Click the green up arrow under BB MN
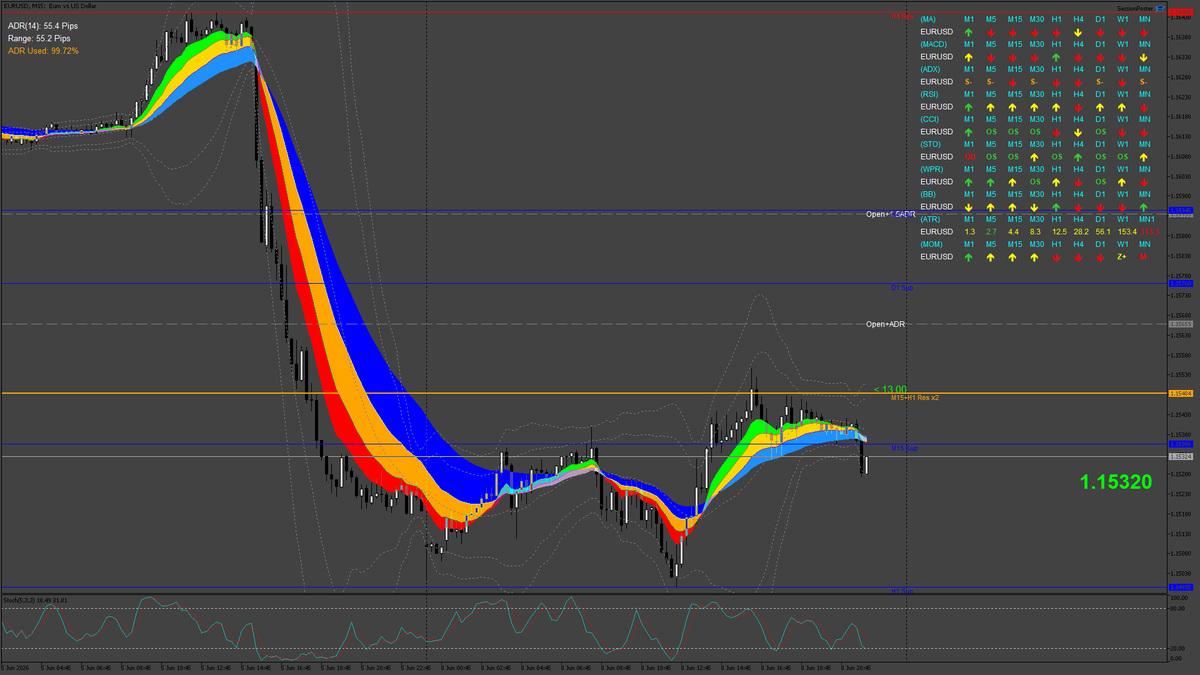1200x675 pixels. 1144,207
